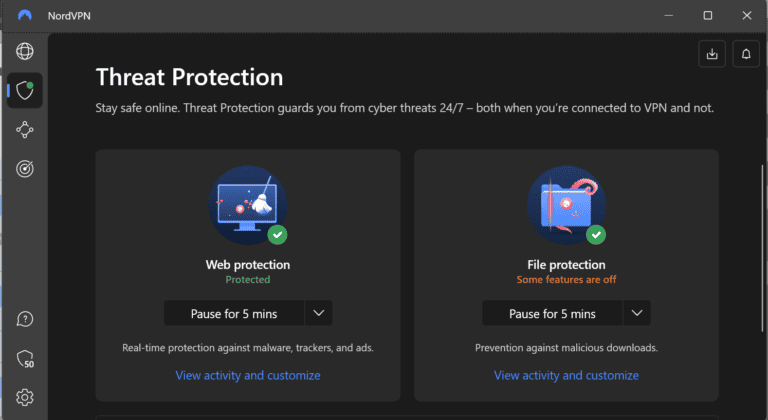This screenshot has width=768, height=420.
Task: Click the download icon at top right
Action: [712, 55]
